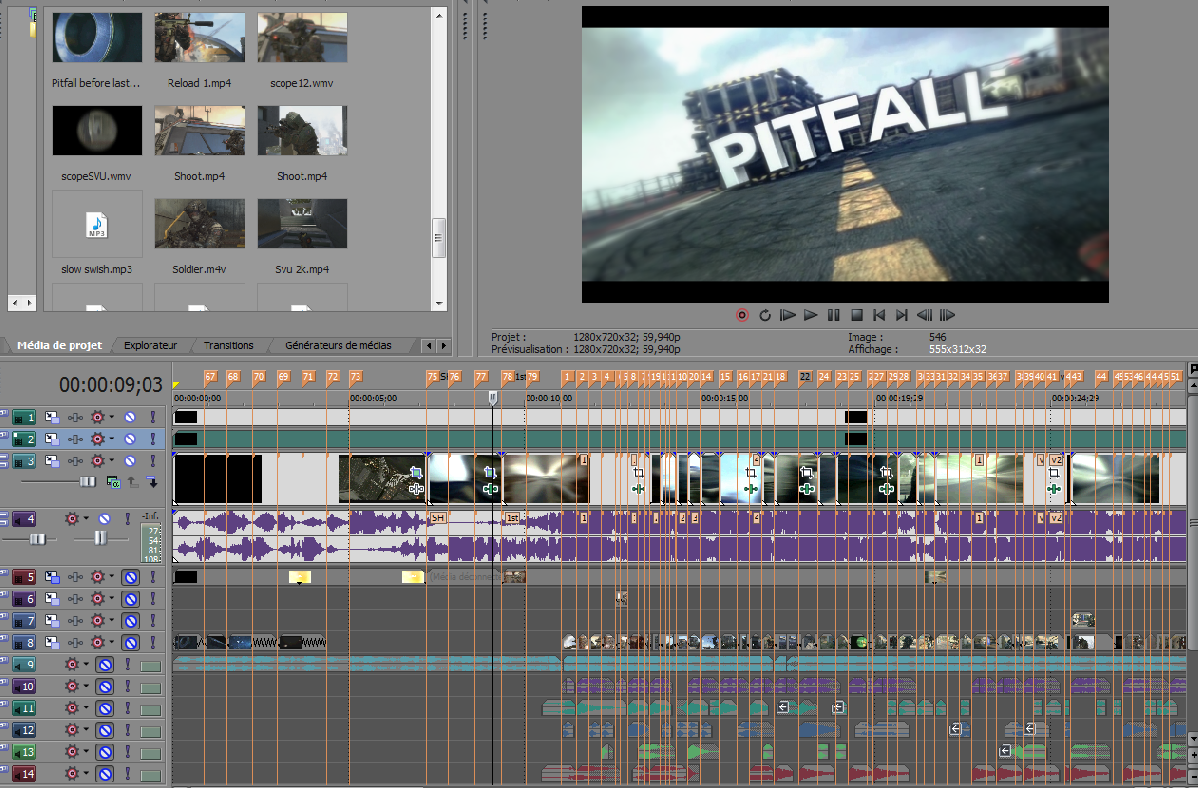Unmute audio track 9

pyautogui.click(x=105, y=665)
